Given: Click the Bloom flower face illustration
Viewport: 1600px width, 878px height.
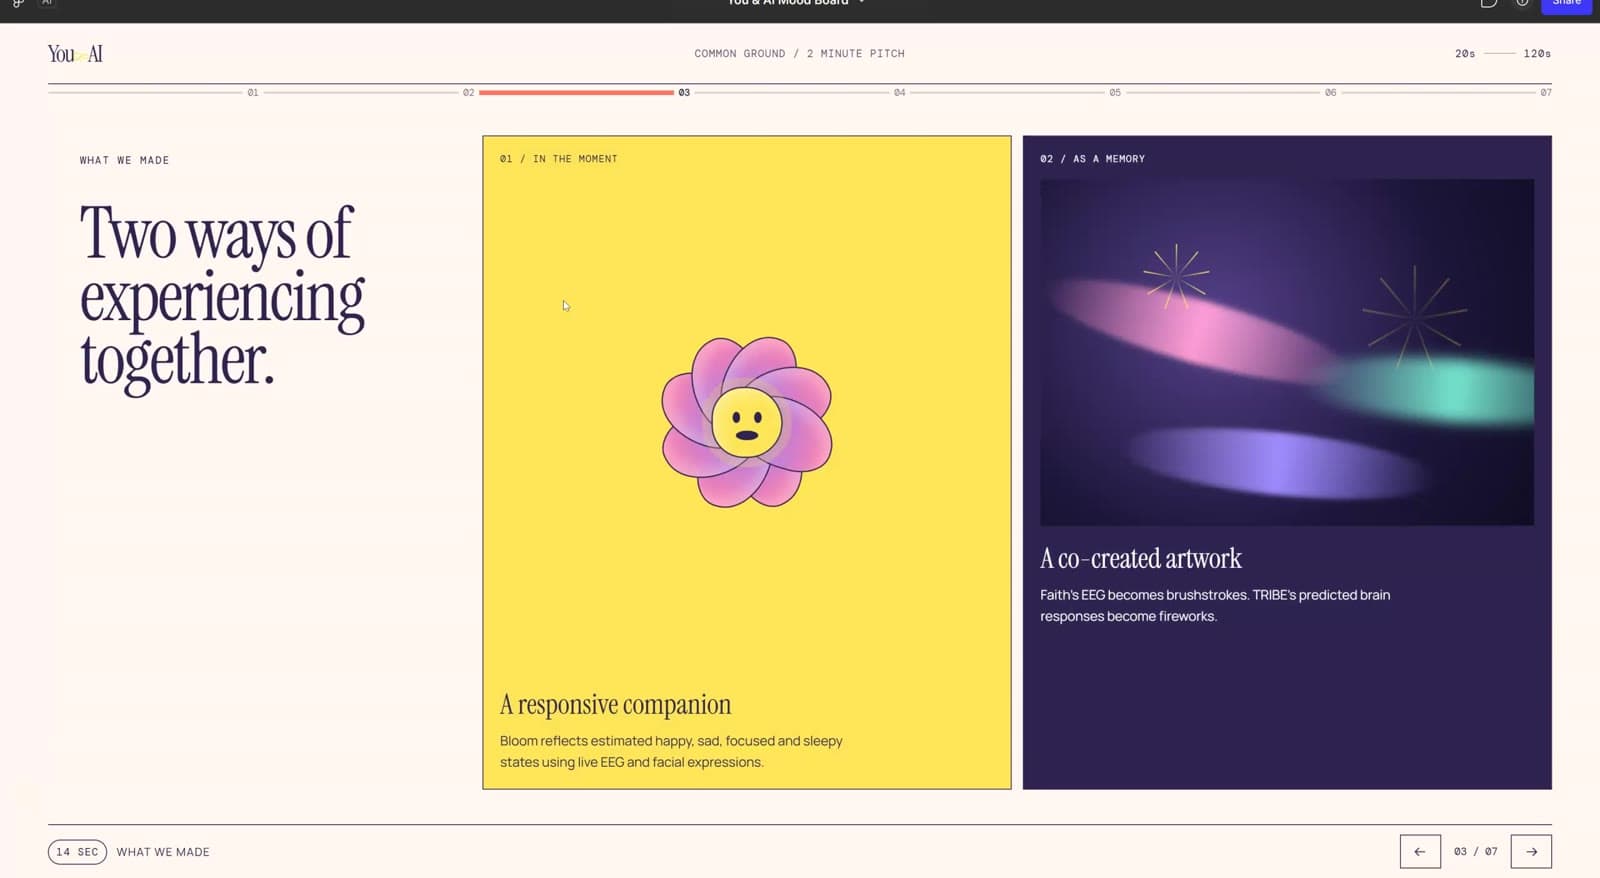Looking at the screenshot, I should click(747, 422).
